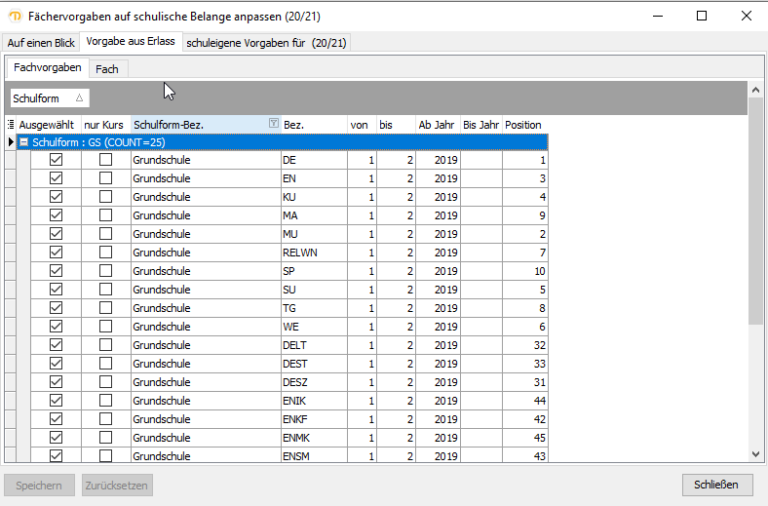Click the current row indicator arrow

click(10, 143)
